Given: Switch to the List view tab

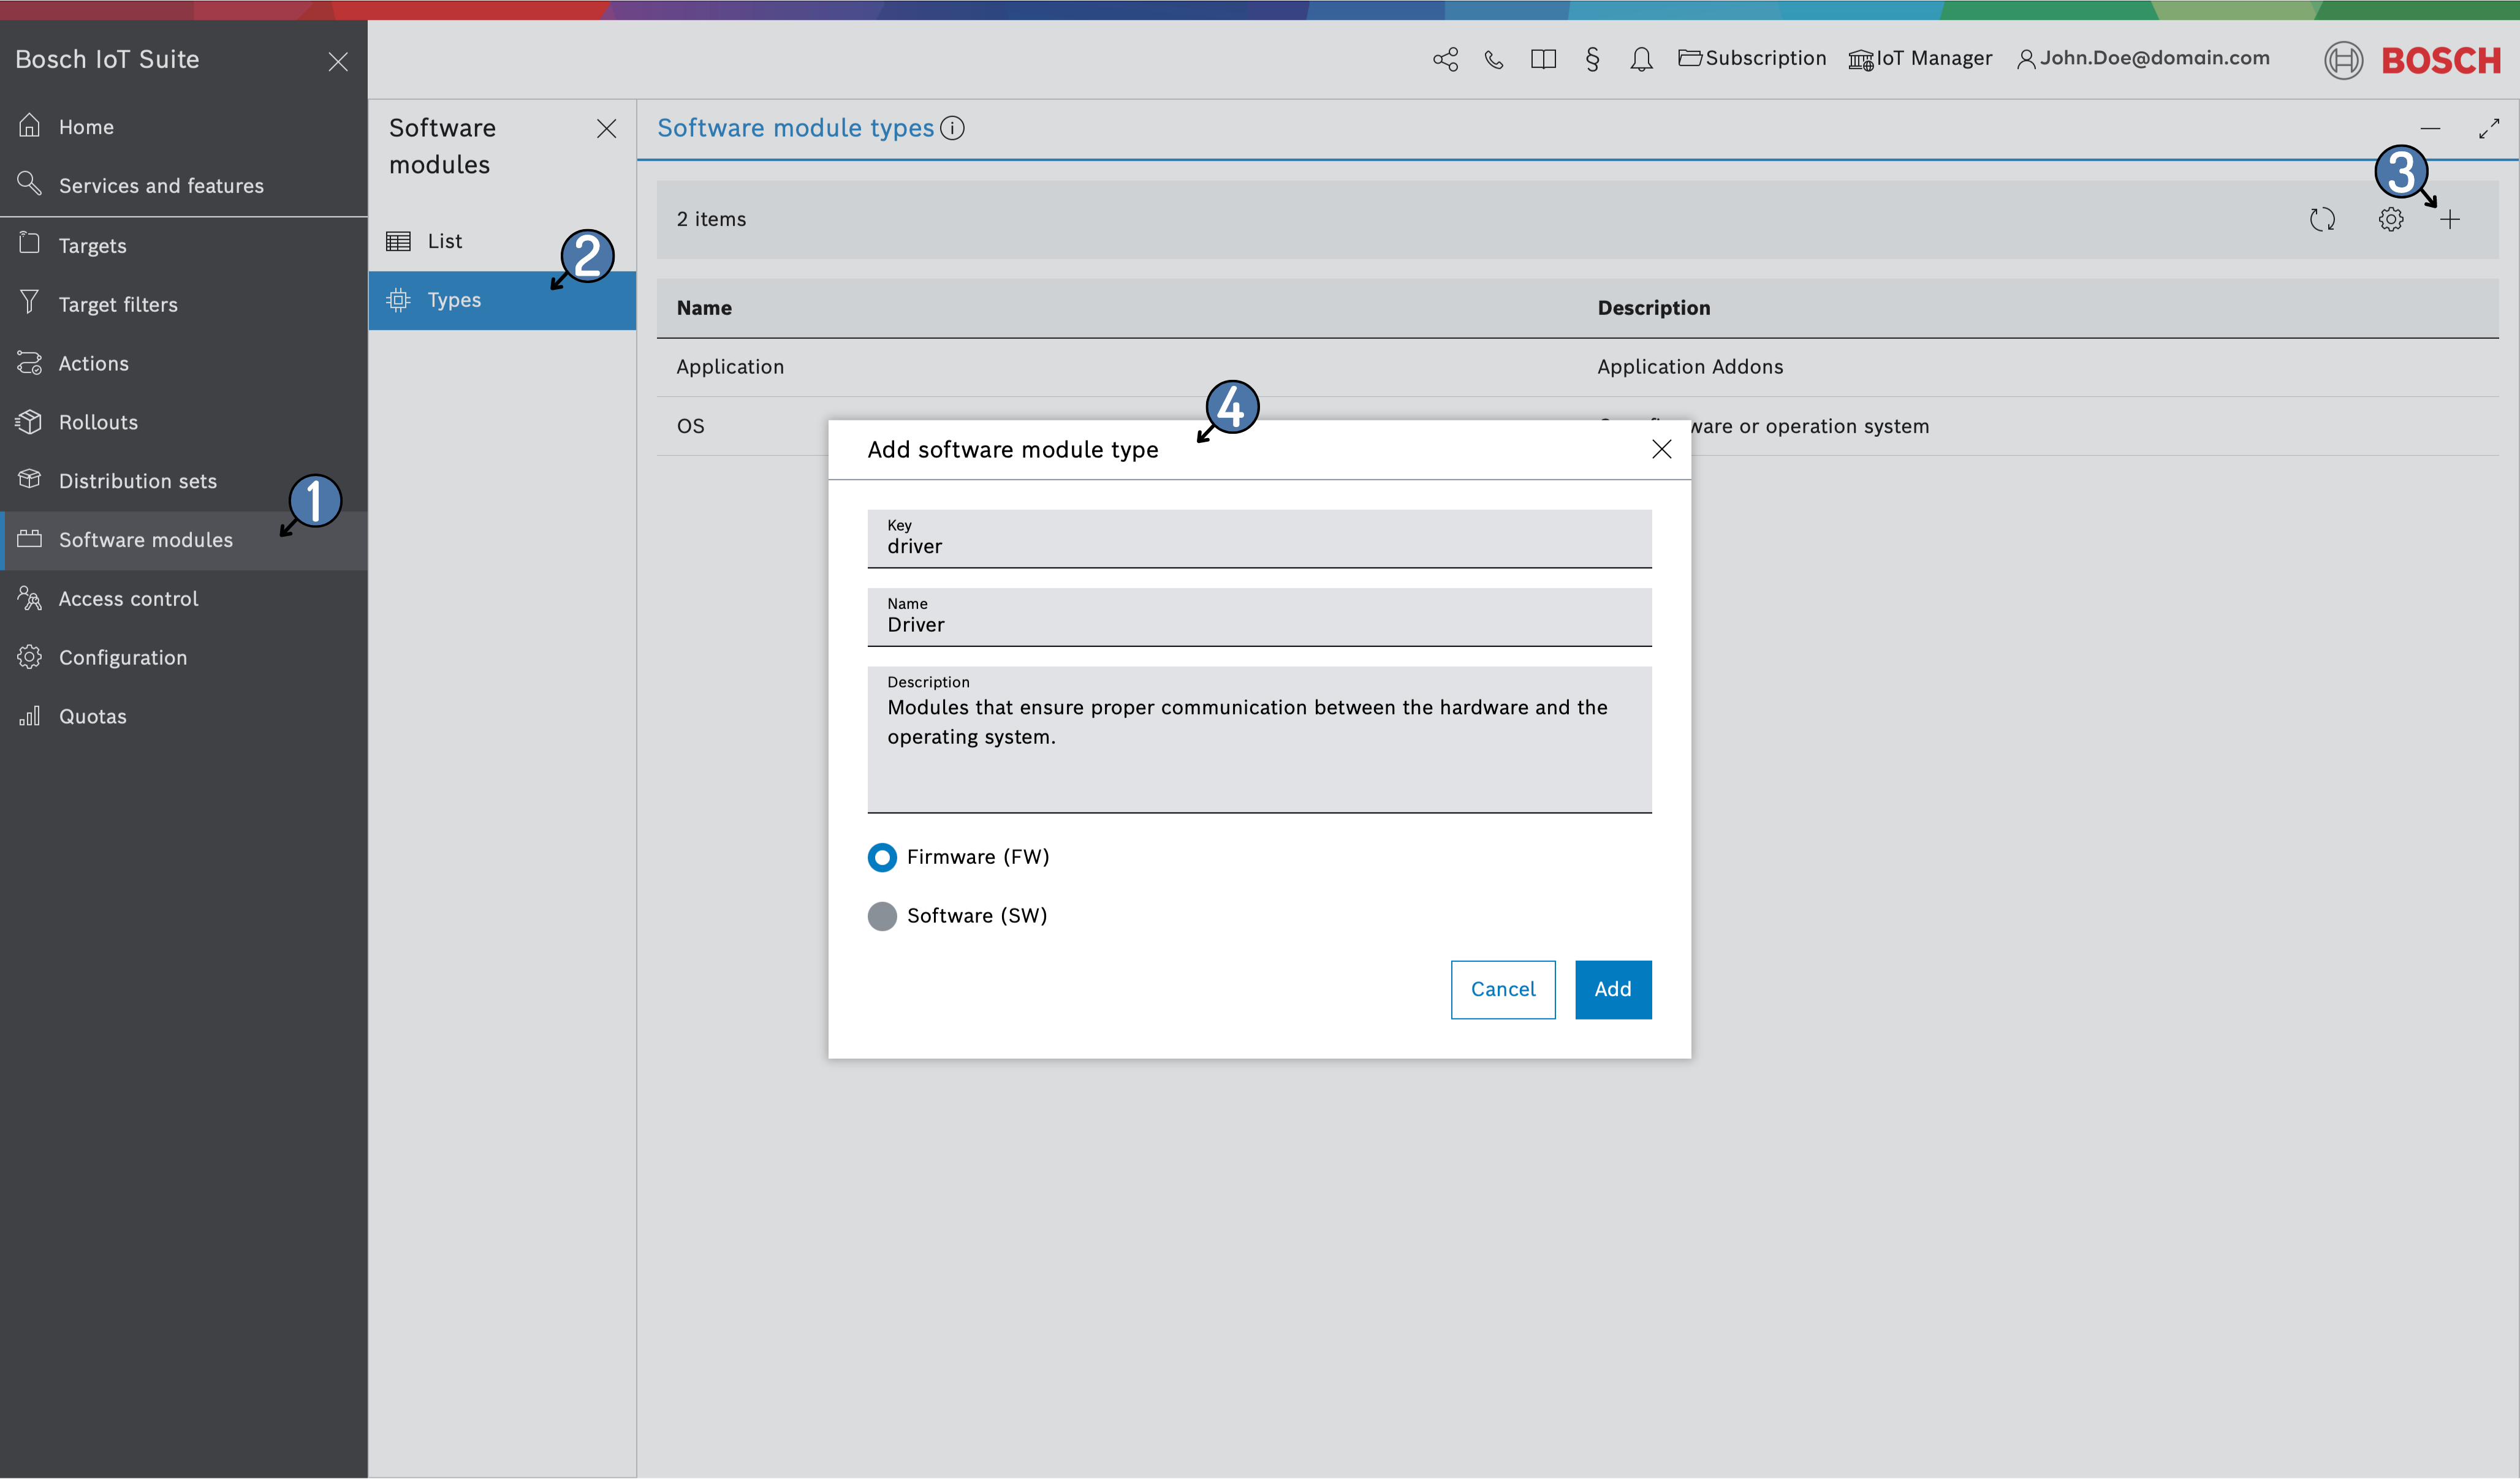Looking at the screenshot, I should point(445,241).
